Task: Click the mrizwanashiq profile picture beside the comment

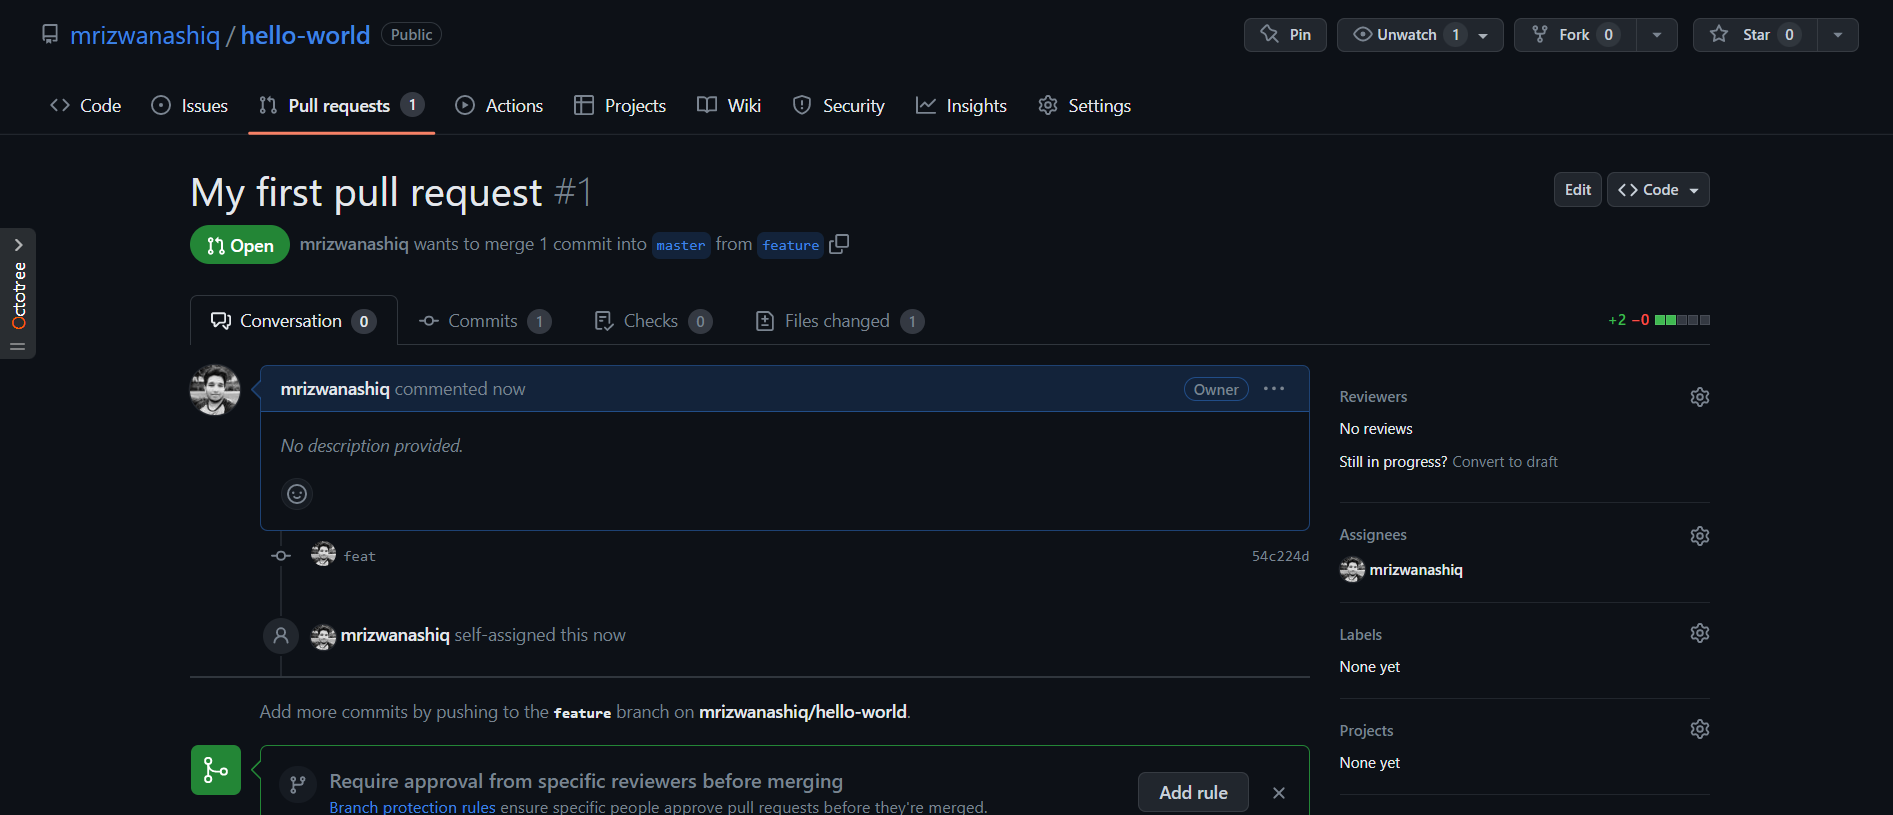Action: (x=215, y=390)
